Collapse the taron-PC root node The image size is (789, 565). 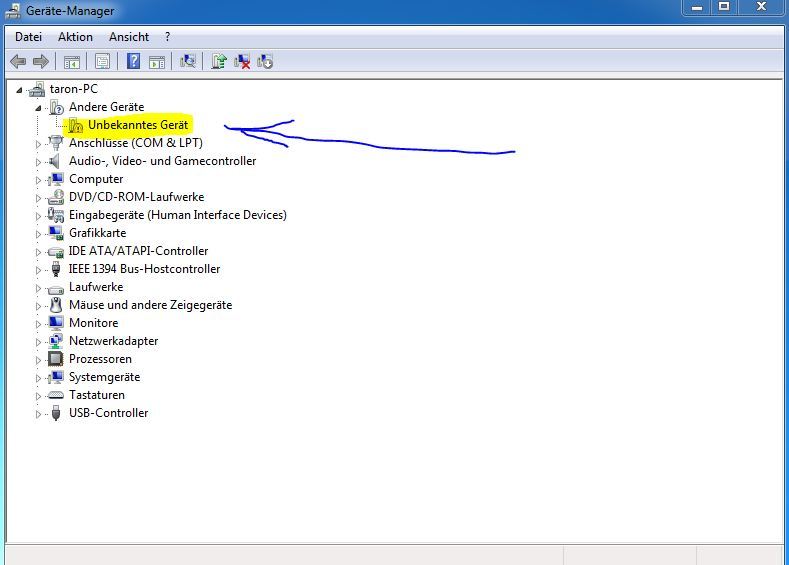click(19, 90)
